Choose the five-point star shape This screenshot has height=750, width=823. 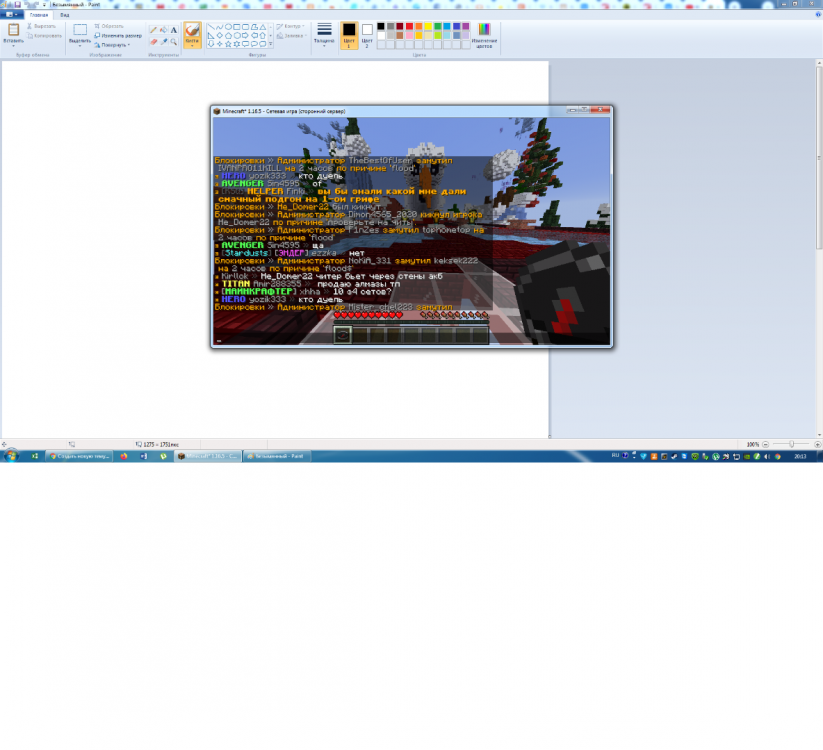coord(228,44)
